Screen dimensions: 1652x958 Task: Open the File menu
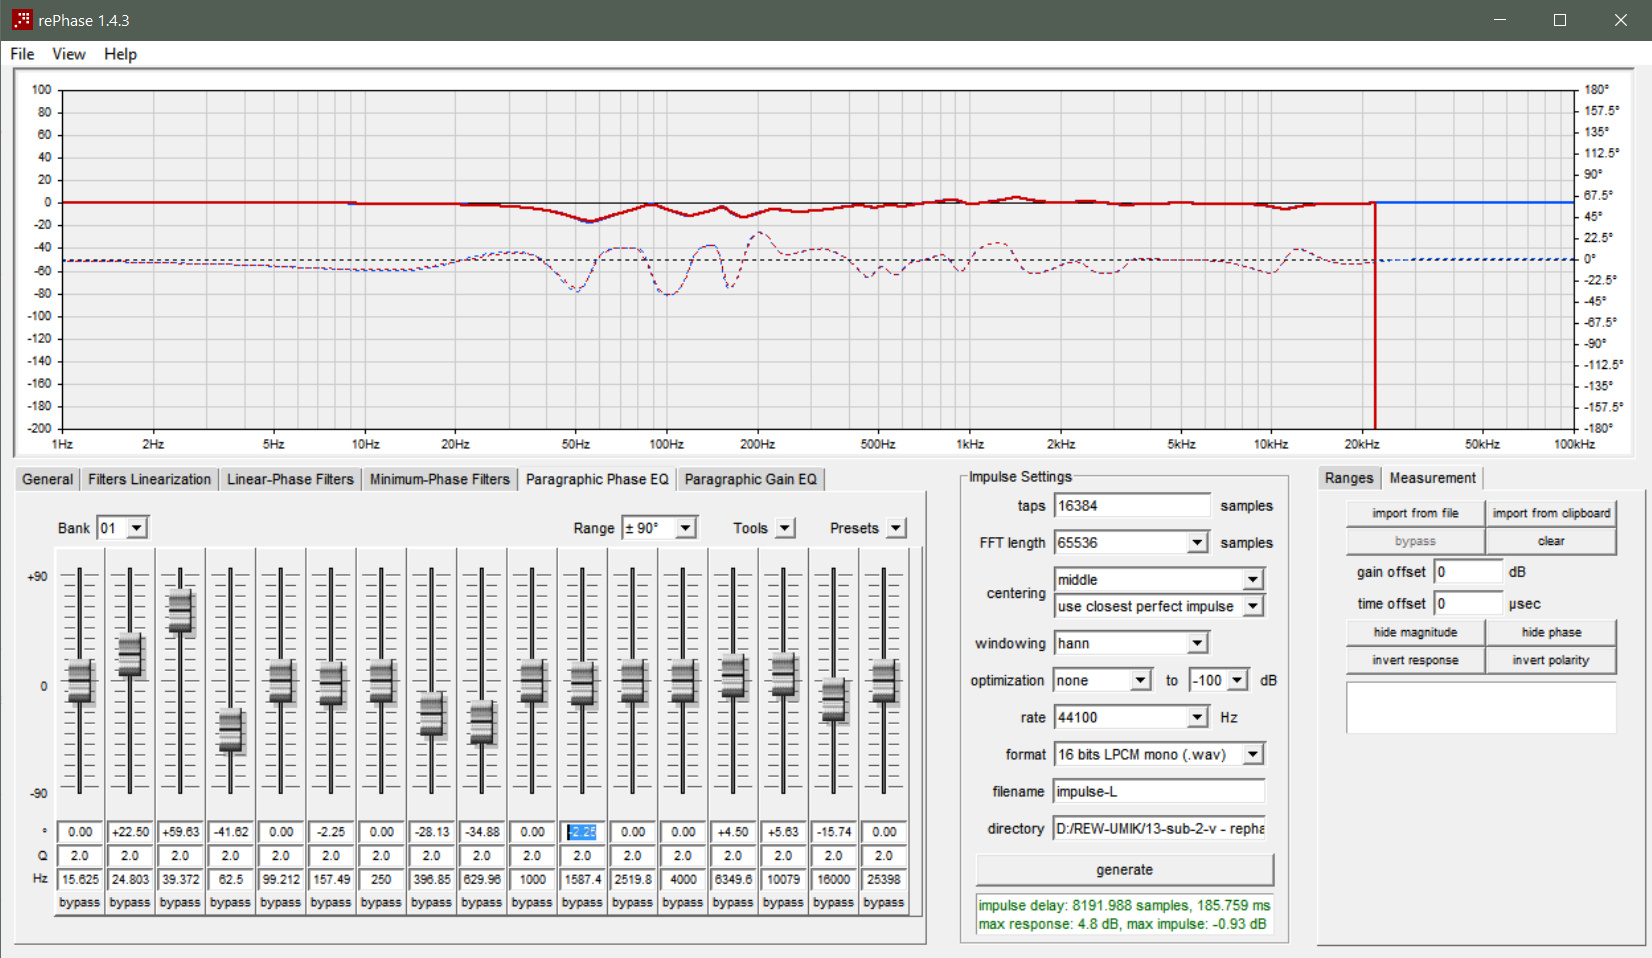point(22,54)
